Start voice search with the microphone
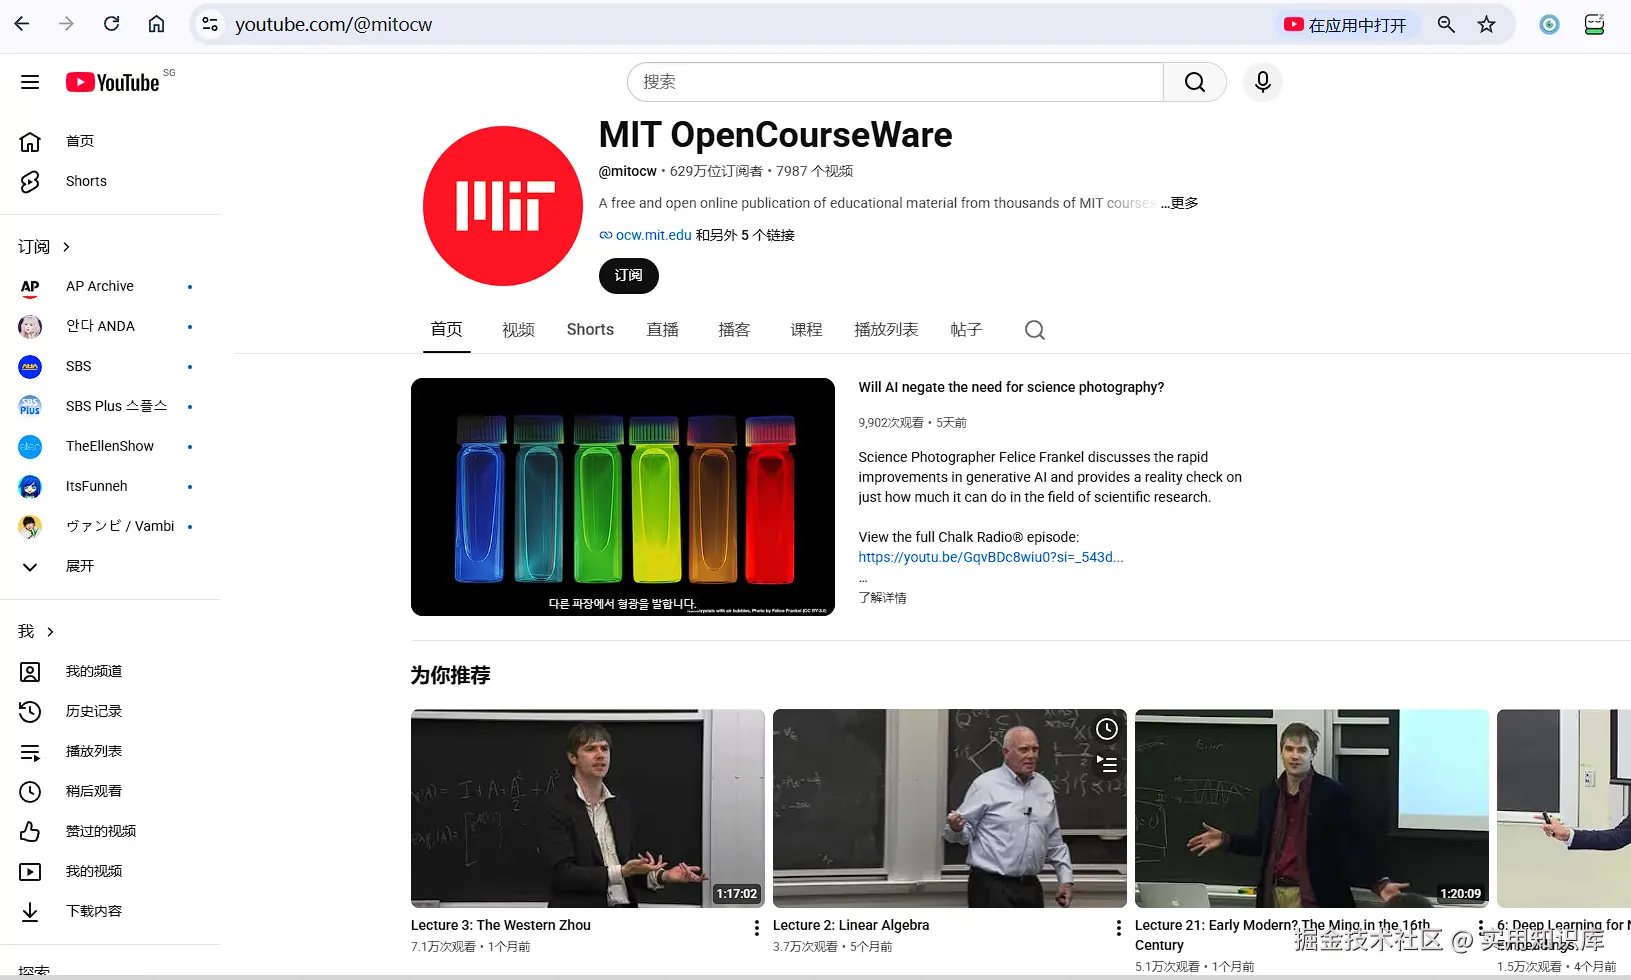Viewport: 1631px width, 980px height. click(x=1263, y=82)
